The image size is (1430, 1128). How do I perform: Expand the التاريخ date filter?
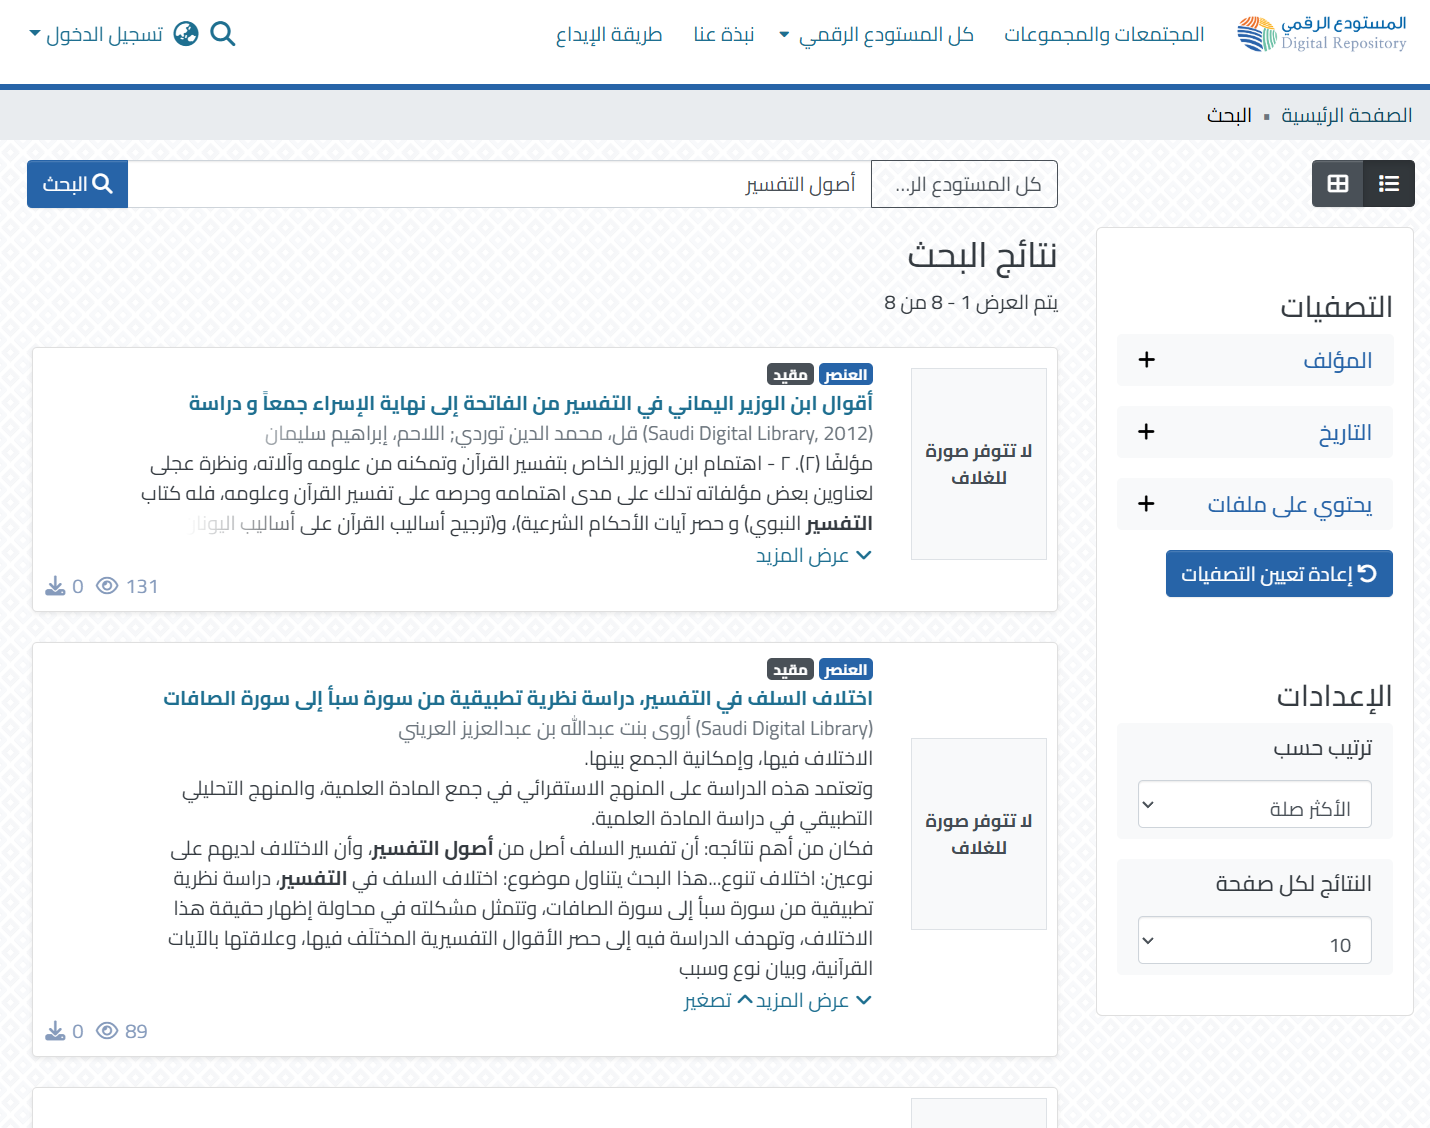[1255, 432]
